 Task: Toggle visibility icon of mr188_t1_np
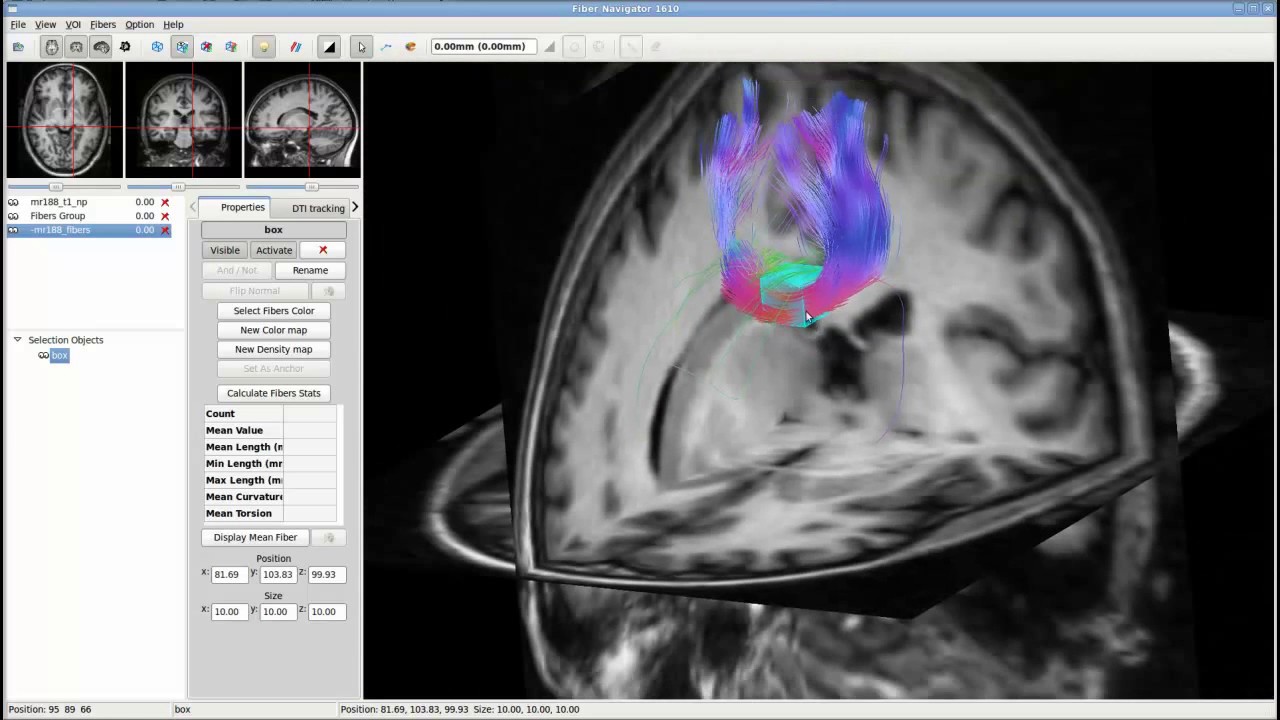coord(13,202)
